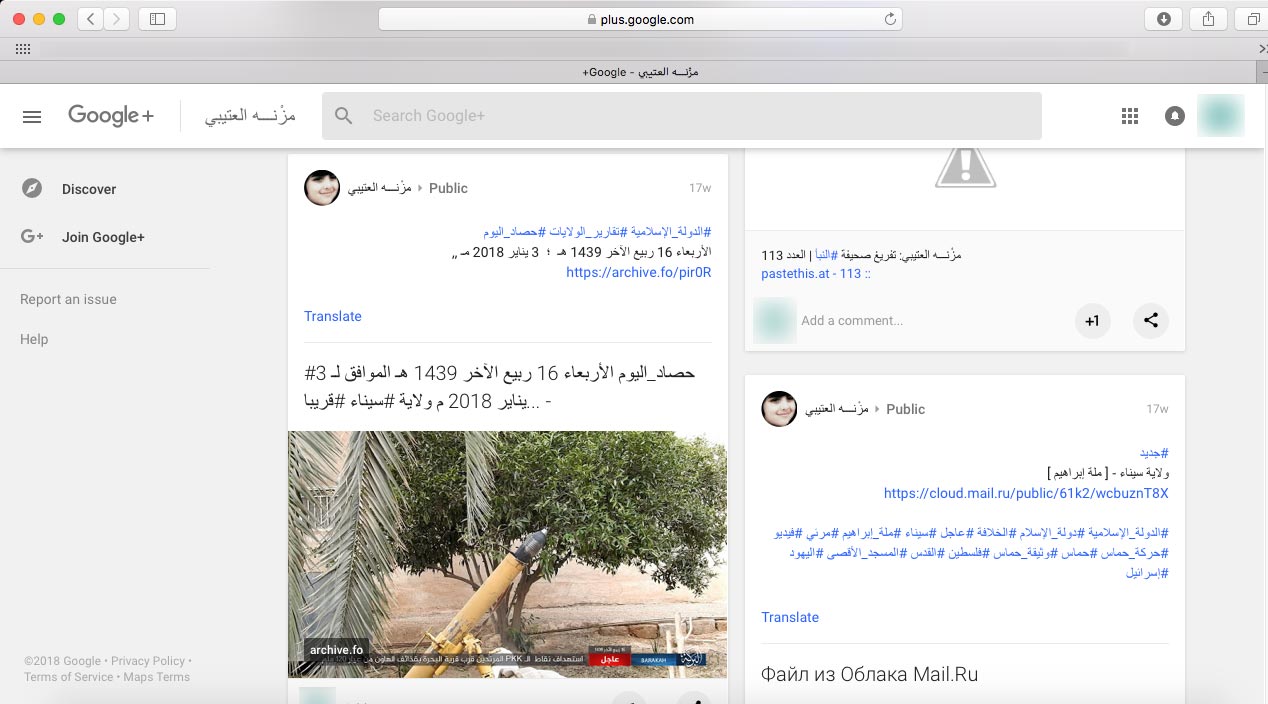Image resolution: width=1268 pixels, height=704 pixels.
Task: Open the profile avatar in the top-right corner
Action: click(x=1220, y=116)
